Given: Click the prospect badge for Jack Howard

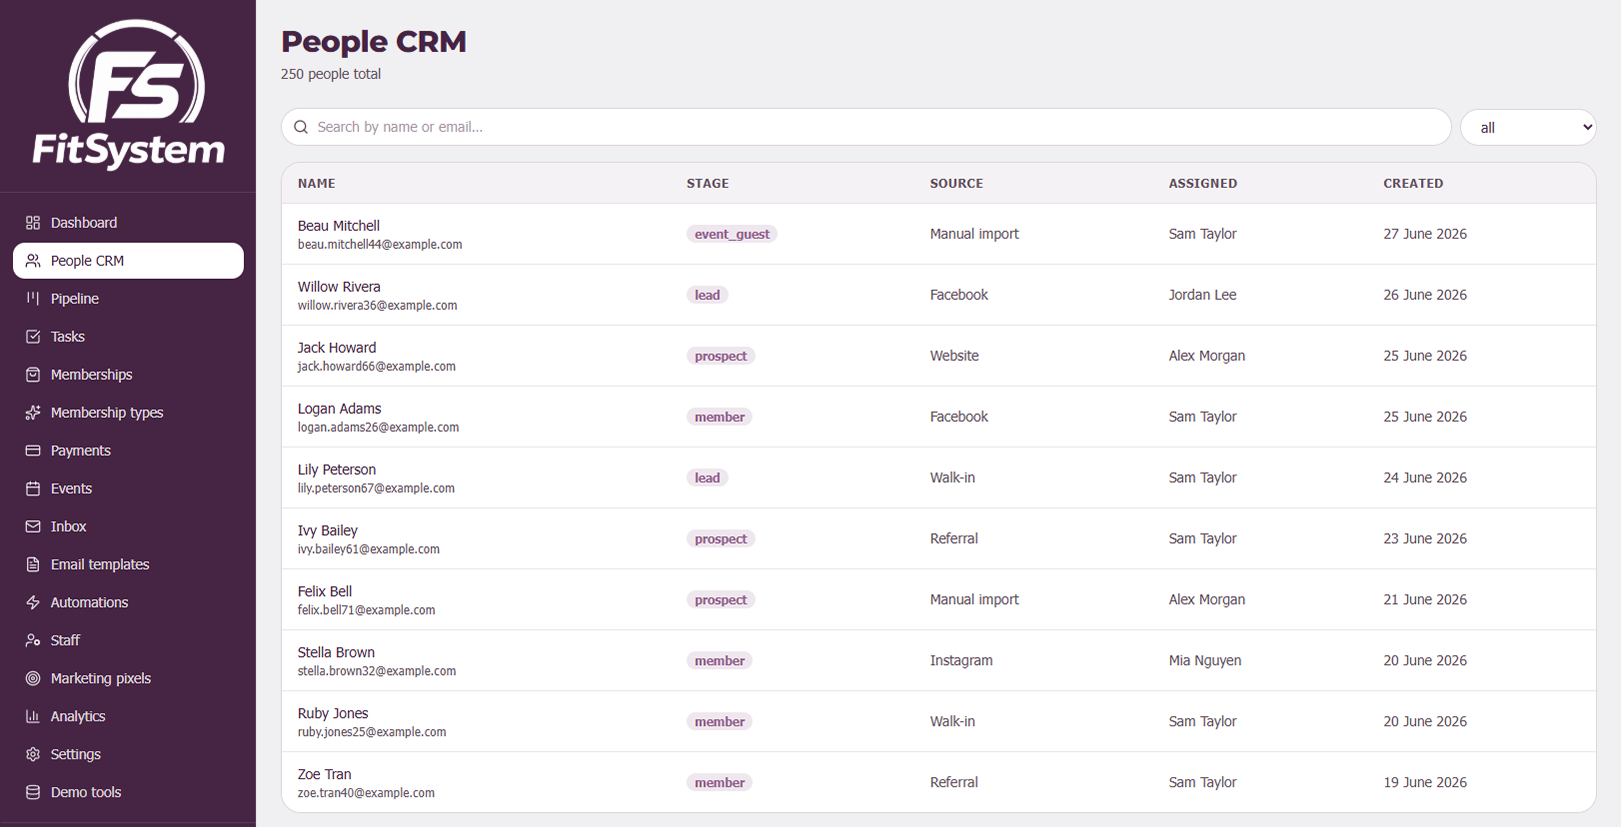Looking at the screenshot, I should point(720,356).
